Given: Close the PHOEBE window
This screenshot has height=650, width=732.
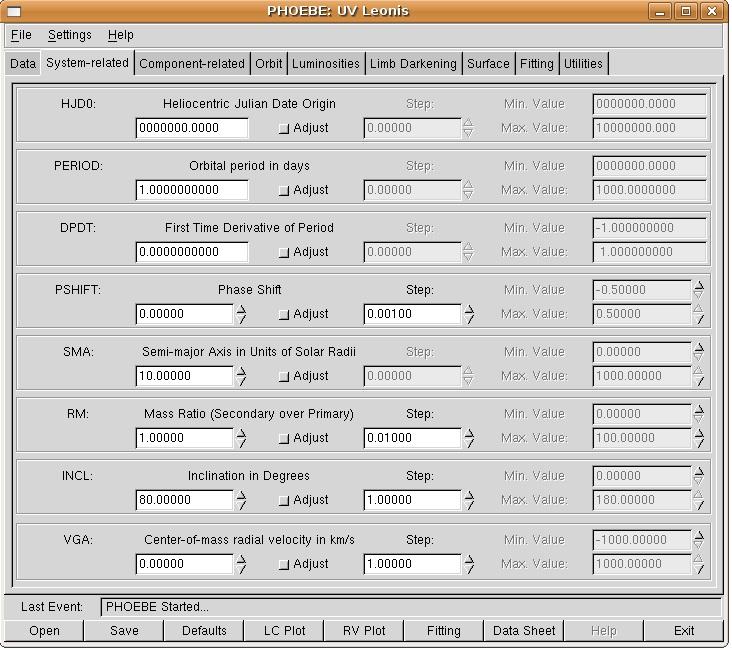Looking at the screenshot, I should (711, 11).
